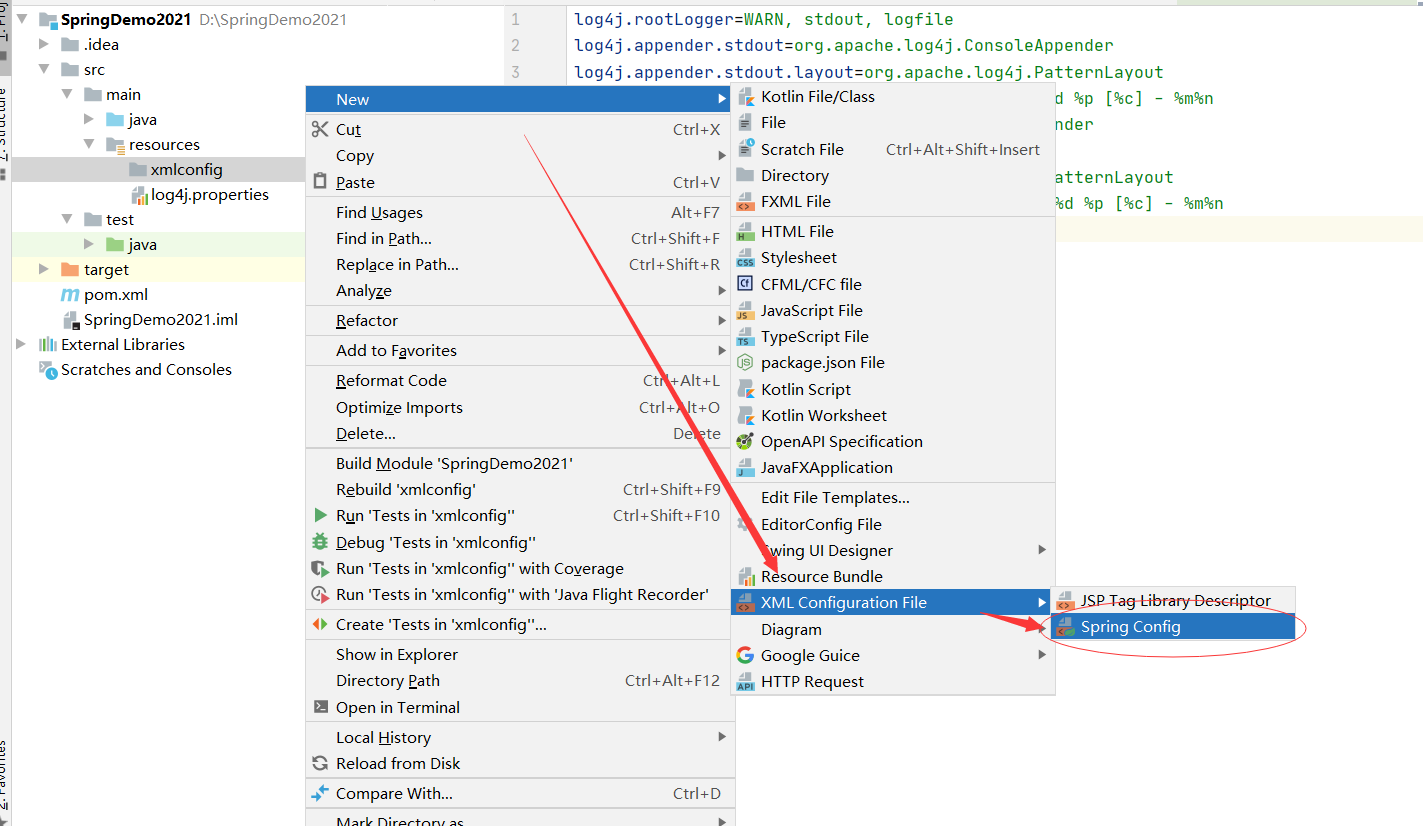This screenshot has width=1423, height=826.
Task: Click the Kotlin Worksheet icon
Action: click(745, 415)
